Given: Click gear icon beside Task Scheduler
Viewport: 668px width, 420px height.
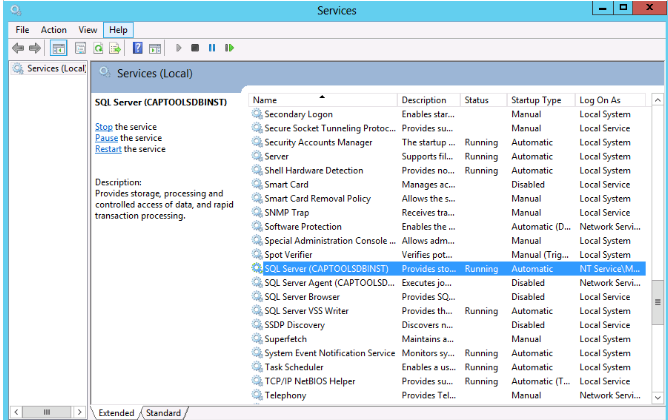Looking at the screenshot, I should coord(257,367).
